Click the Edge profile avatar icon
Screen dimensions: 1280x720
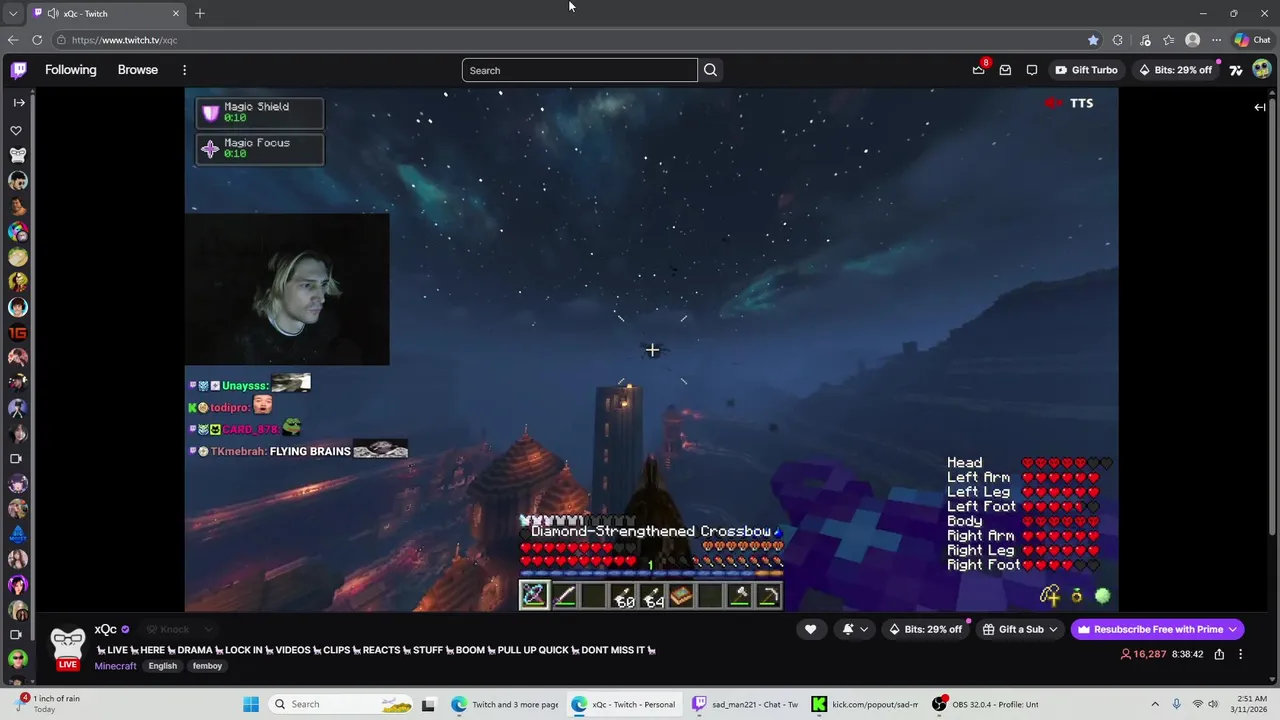[1192, 40]
